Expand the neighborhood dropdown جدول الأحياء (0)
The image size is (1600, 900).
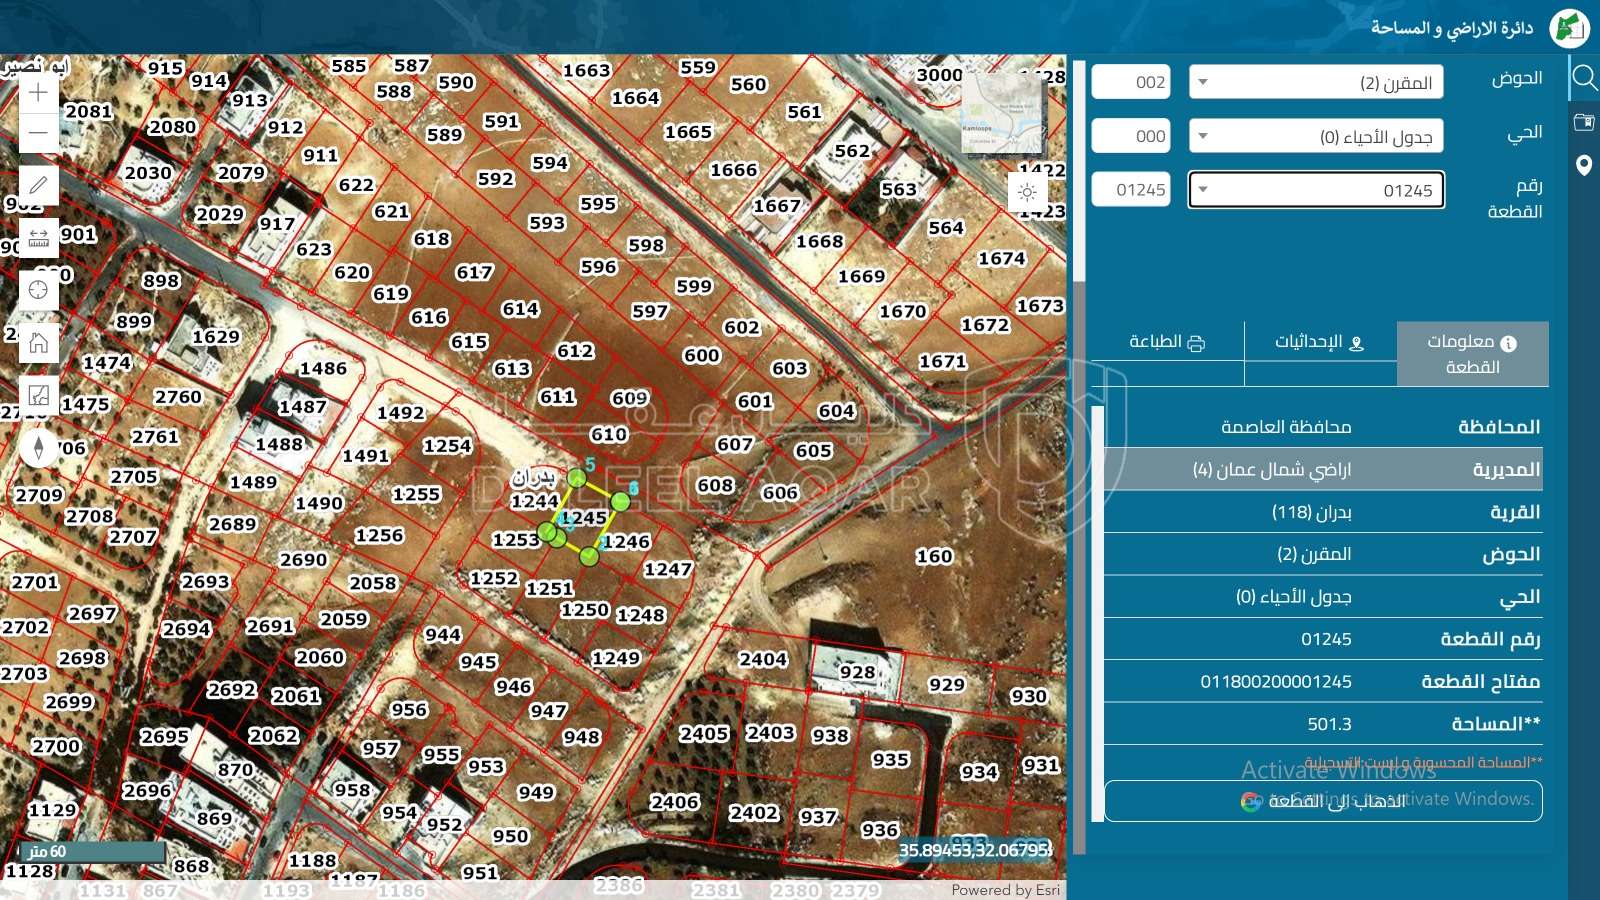coord(1316,136)
